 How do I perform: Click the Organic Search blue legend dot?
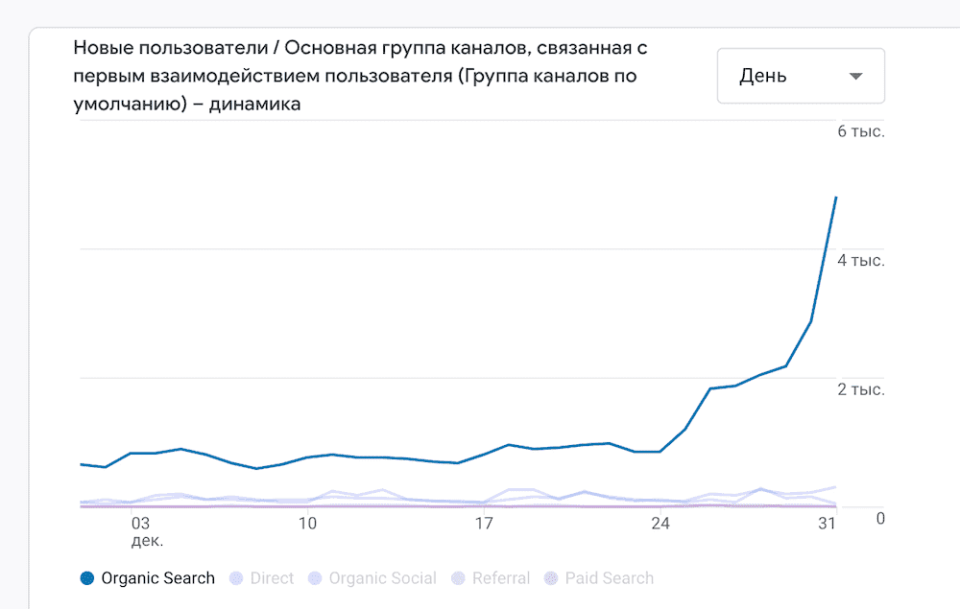tap(87, 578)
